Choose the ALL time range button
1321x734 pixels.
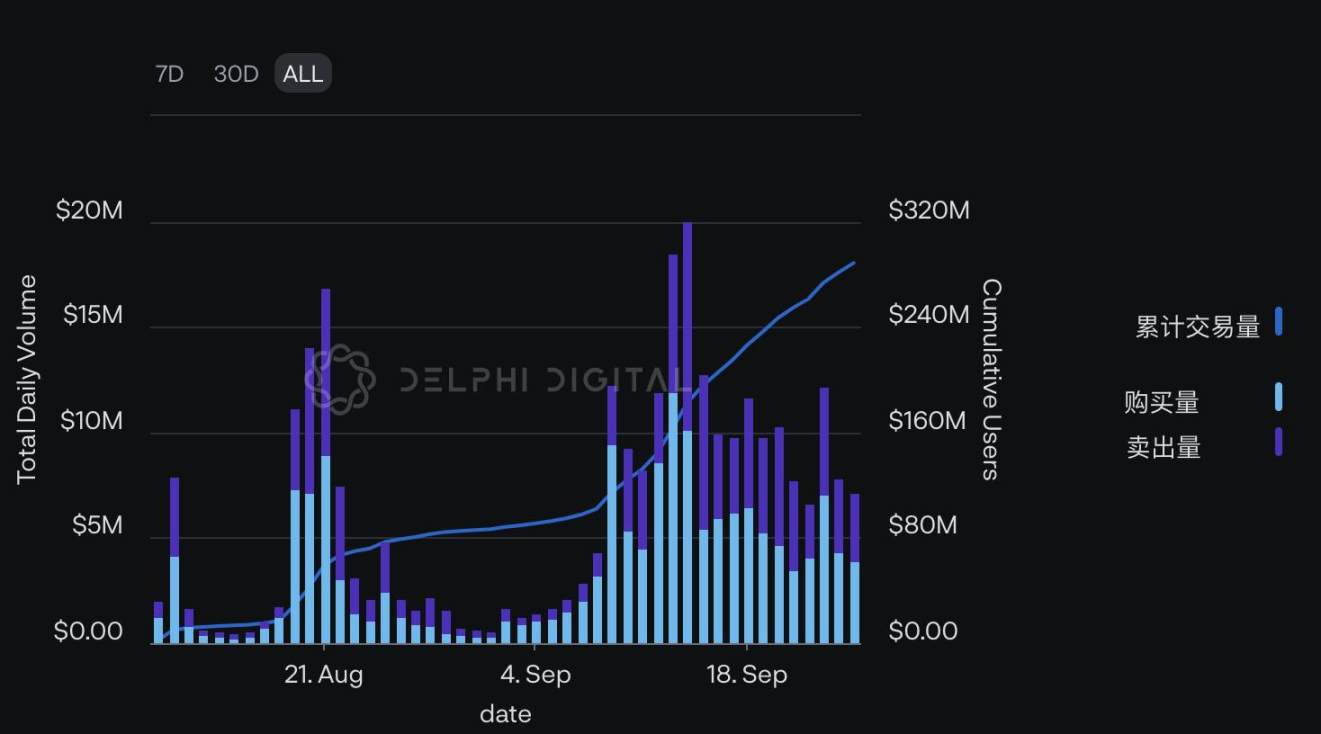[303, 74]
